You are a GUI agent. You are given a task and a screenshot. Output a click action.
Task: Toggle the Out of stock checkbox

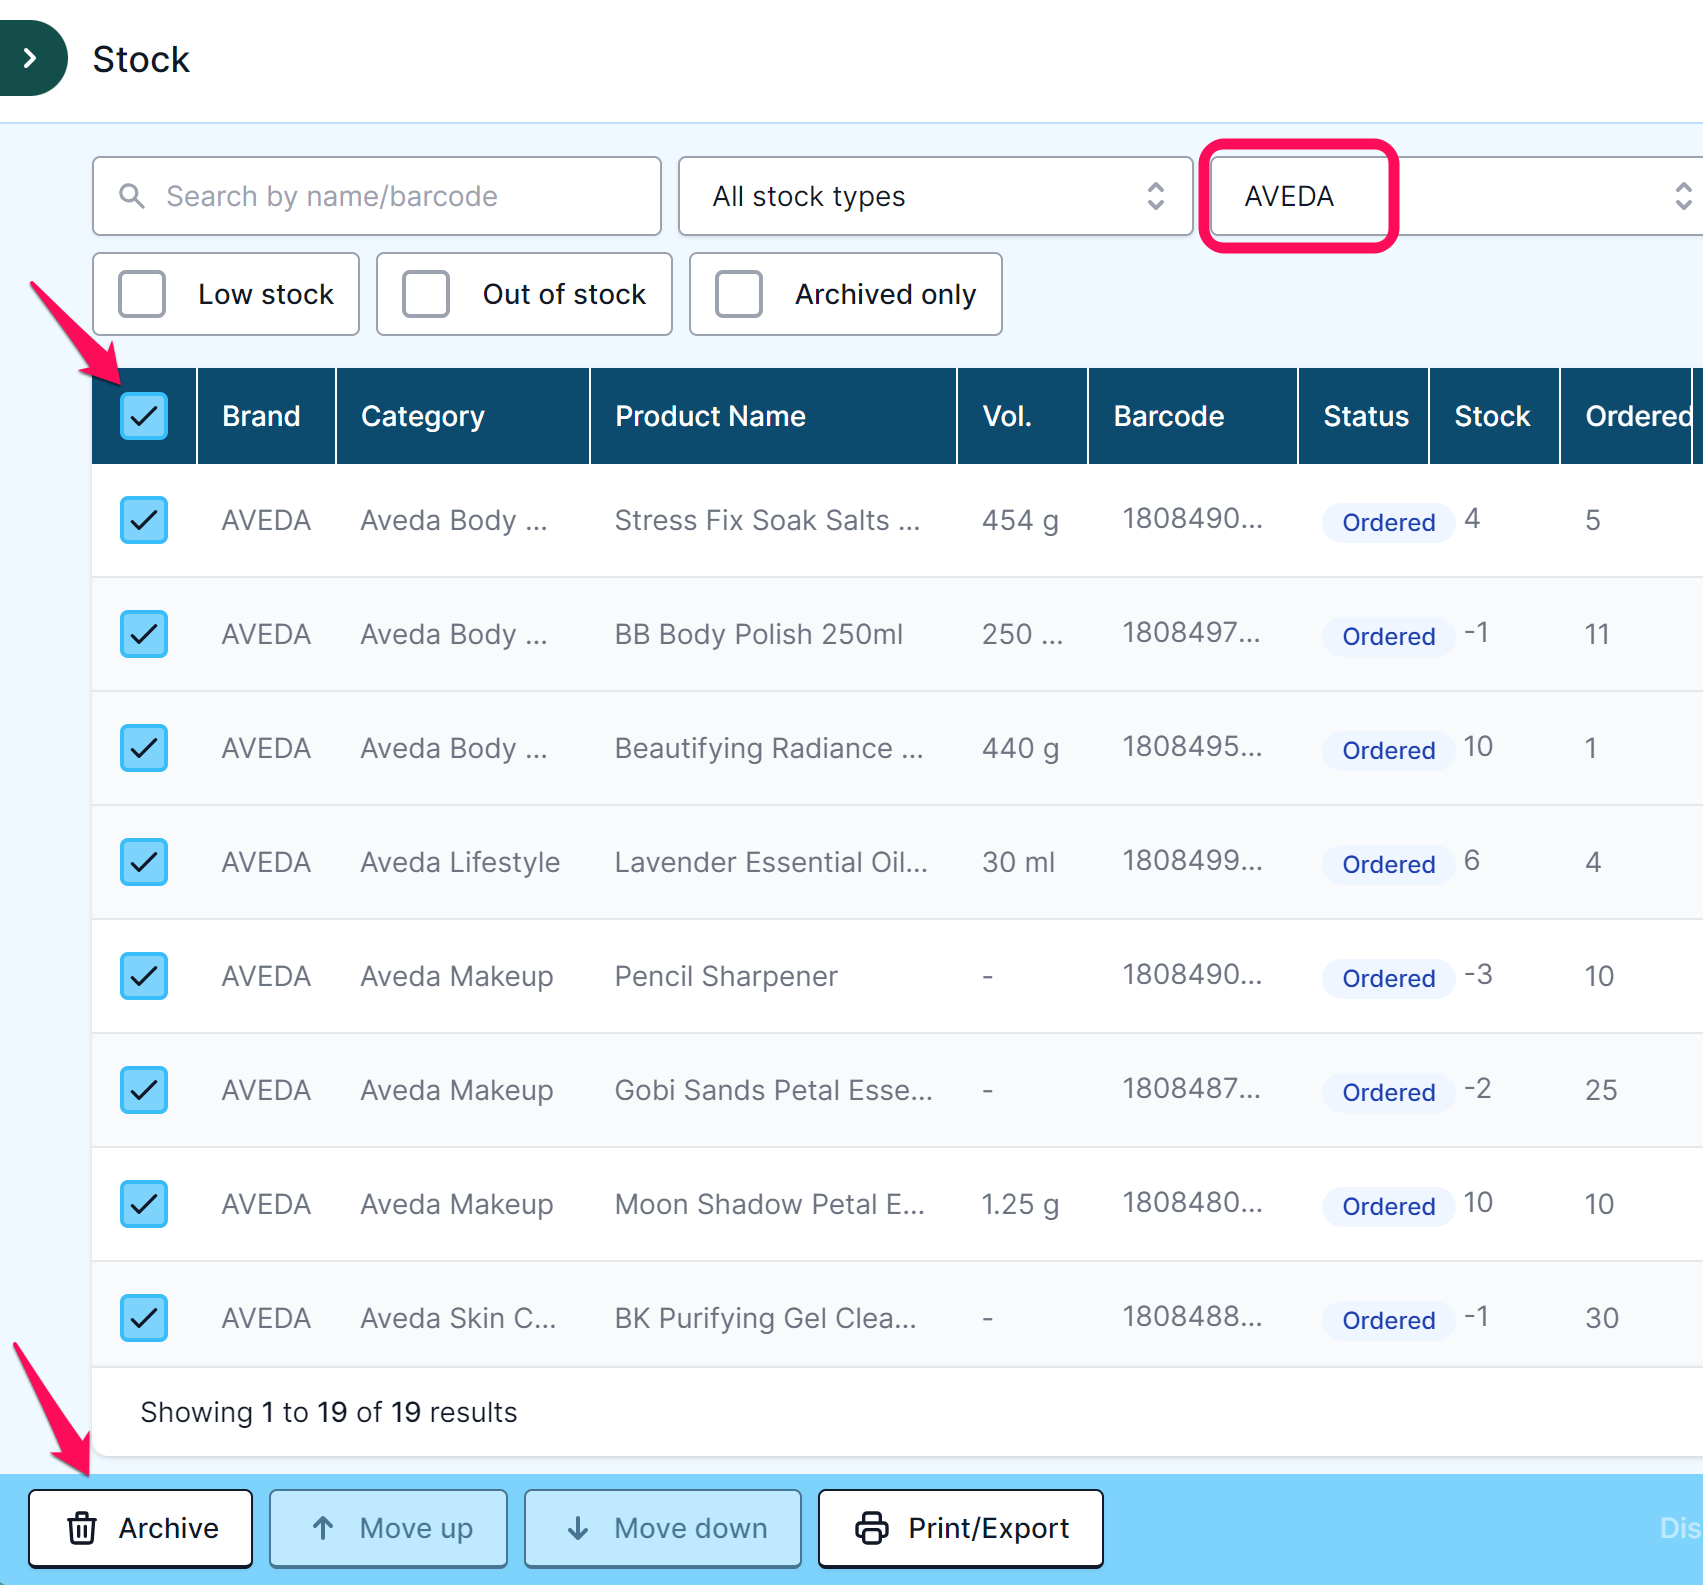click(426, 294)
